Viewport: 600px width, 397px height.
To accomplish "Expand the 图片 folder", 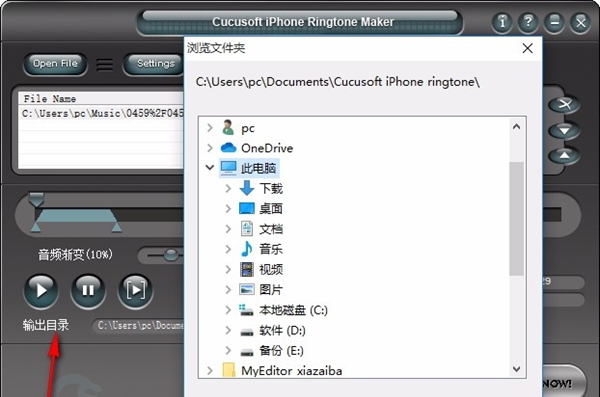I will click(228, 289).
